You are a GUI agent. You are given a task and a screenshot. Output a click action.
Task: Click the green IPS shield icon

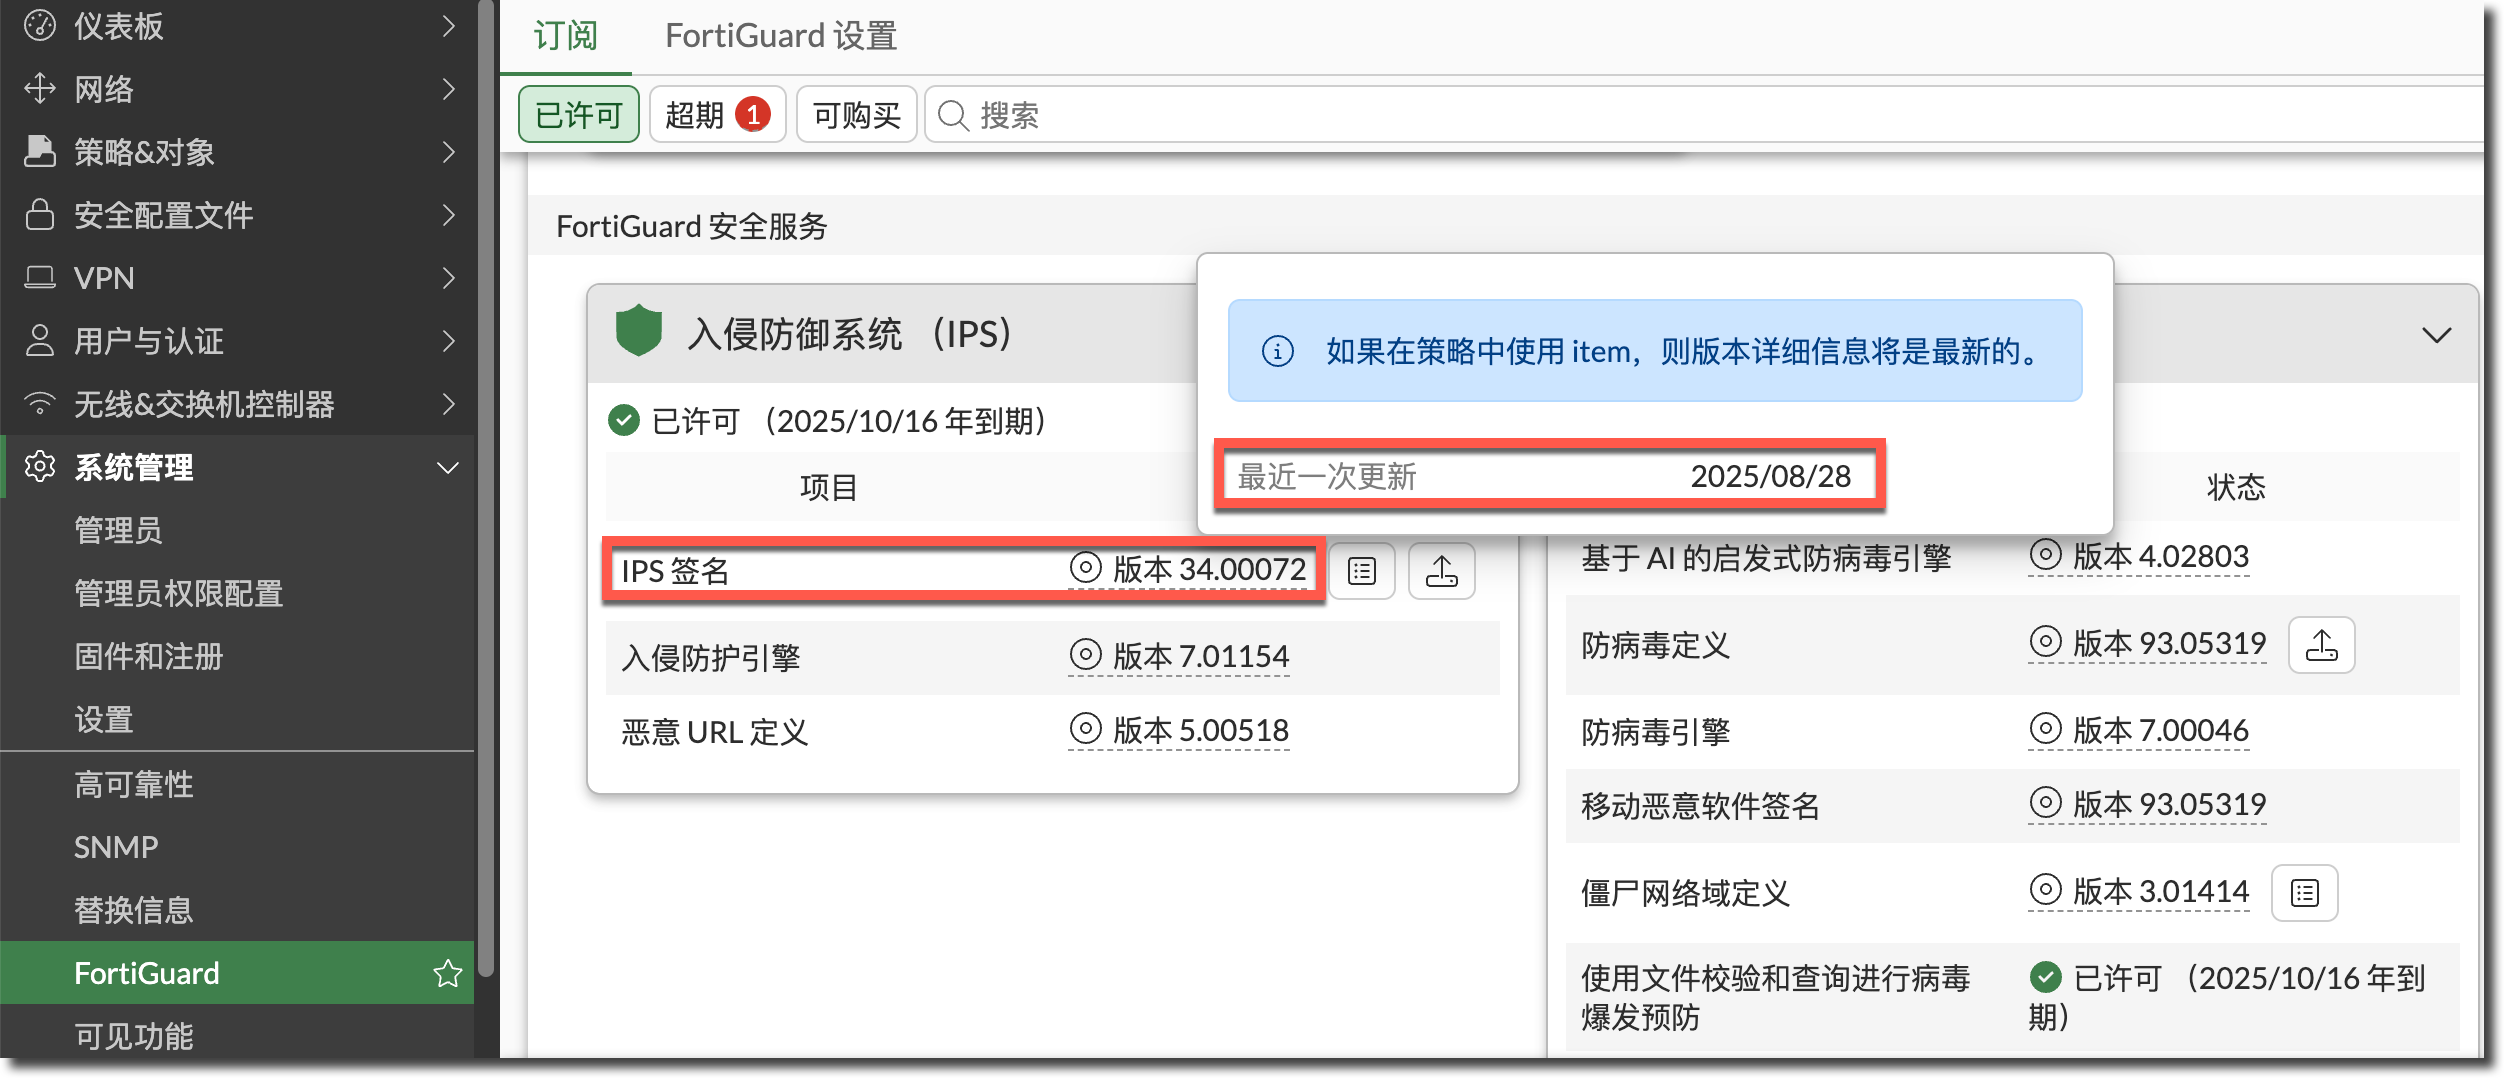639,331
